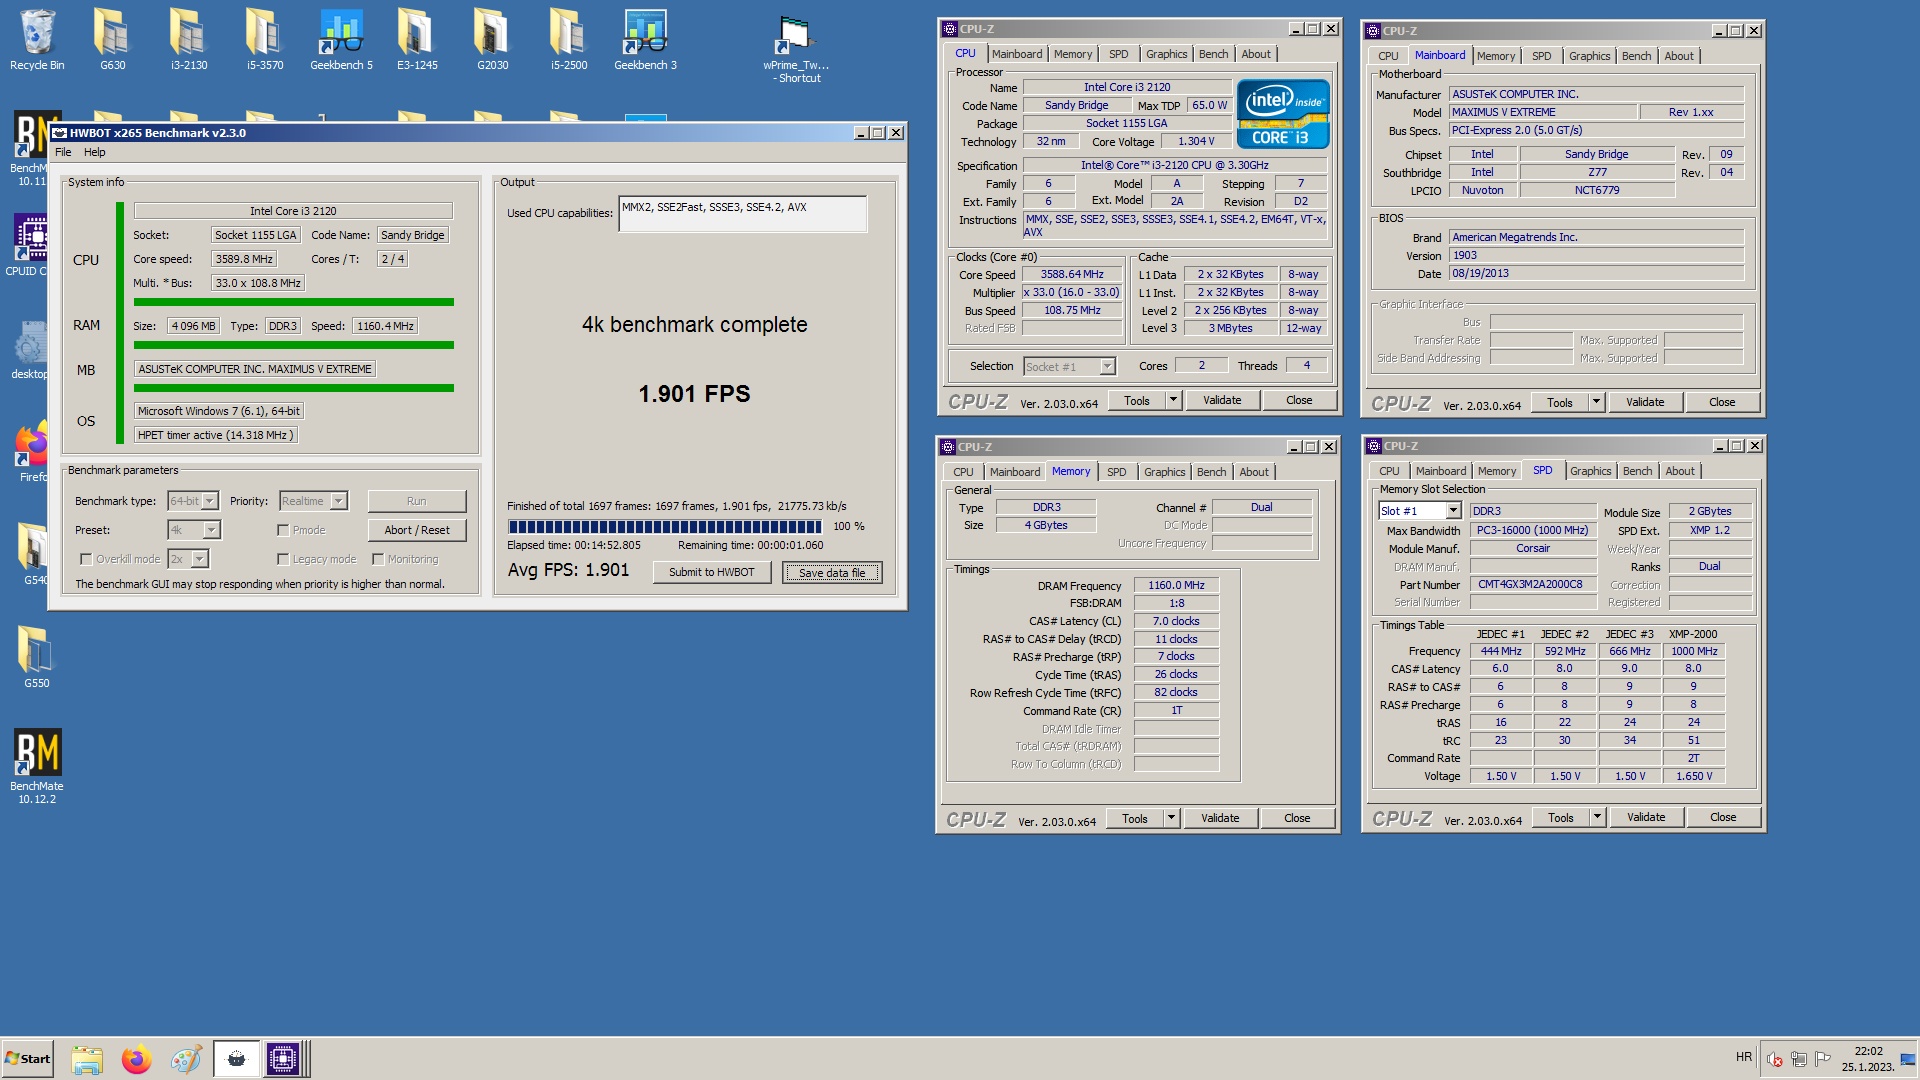The image size is (1920, 1080).
Task: Launch Geekbench 3 shortcut
Action: click(x=645, y=40)
